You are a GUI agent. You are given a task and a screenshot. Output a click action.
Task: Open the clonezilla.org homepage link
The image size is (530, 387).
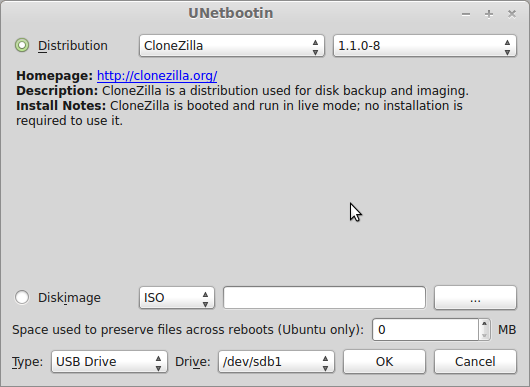click(x=157, y=76)
